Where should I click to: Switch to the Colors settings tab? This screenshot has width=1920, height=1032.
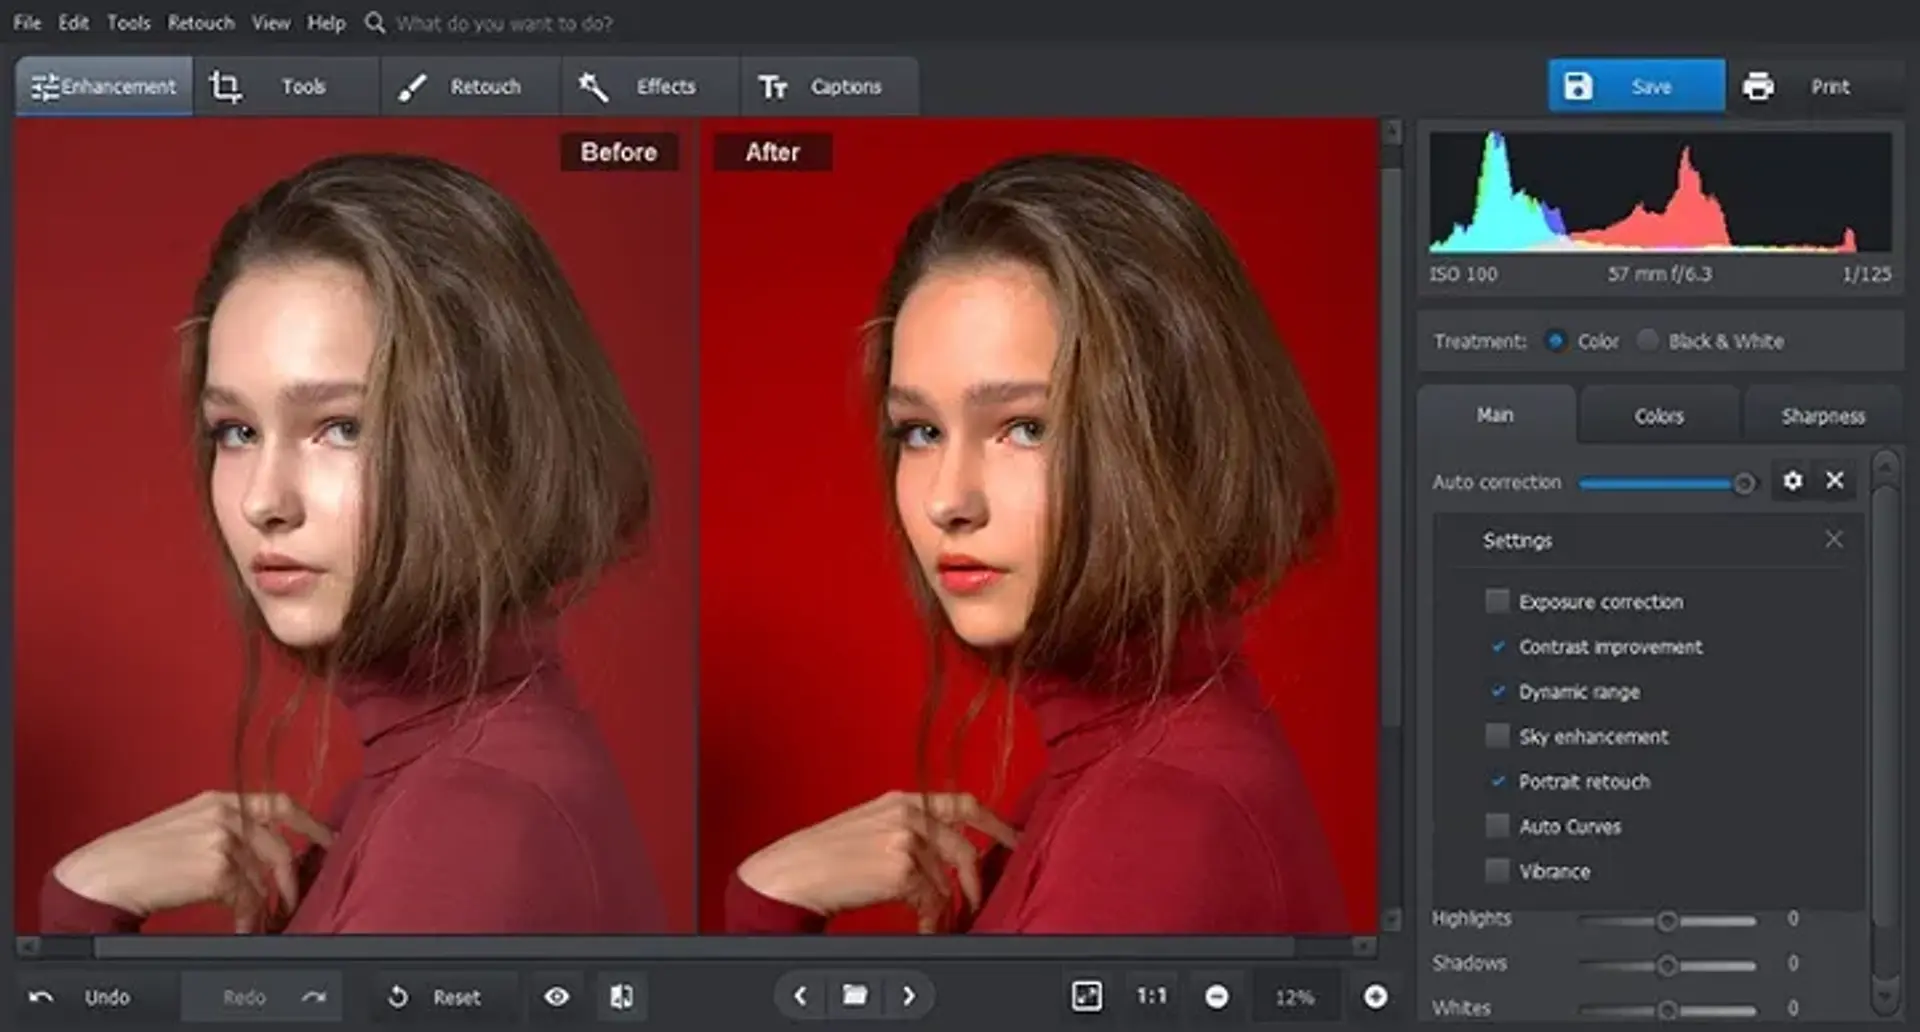[1659, 415]
